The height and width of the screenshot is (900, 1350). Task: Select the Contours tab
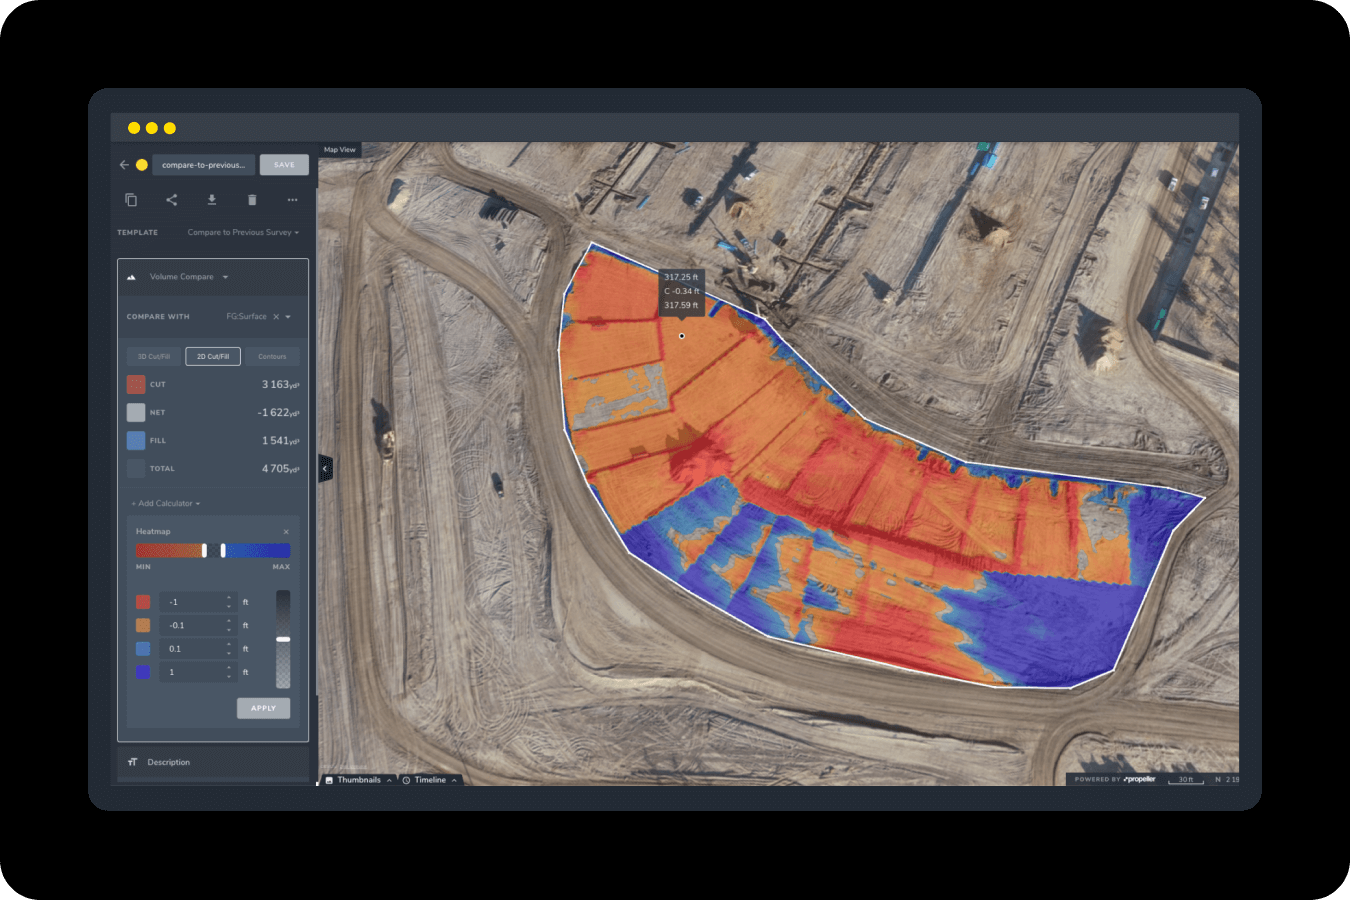click(x=272, y=356)
